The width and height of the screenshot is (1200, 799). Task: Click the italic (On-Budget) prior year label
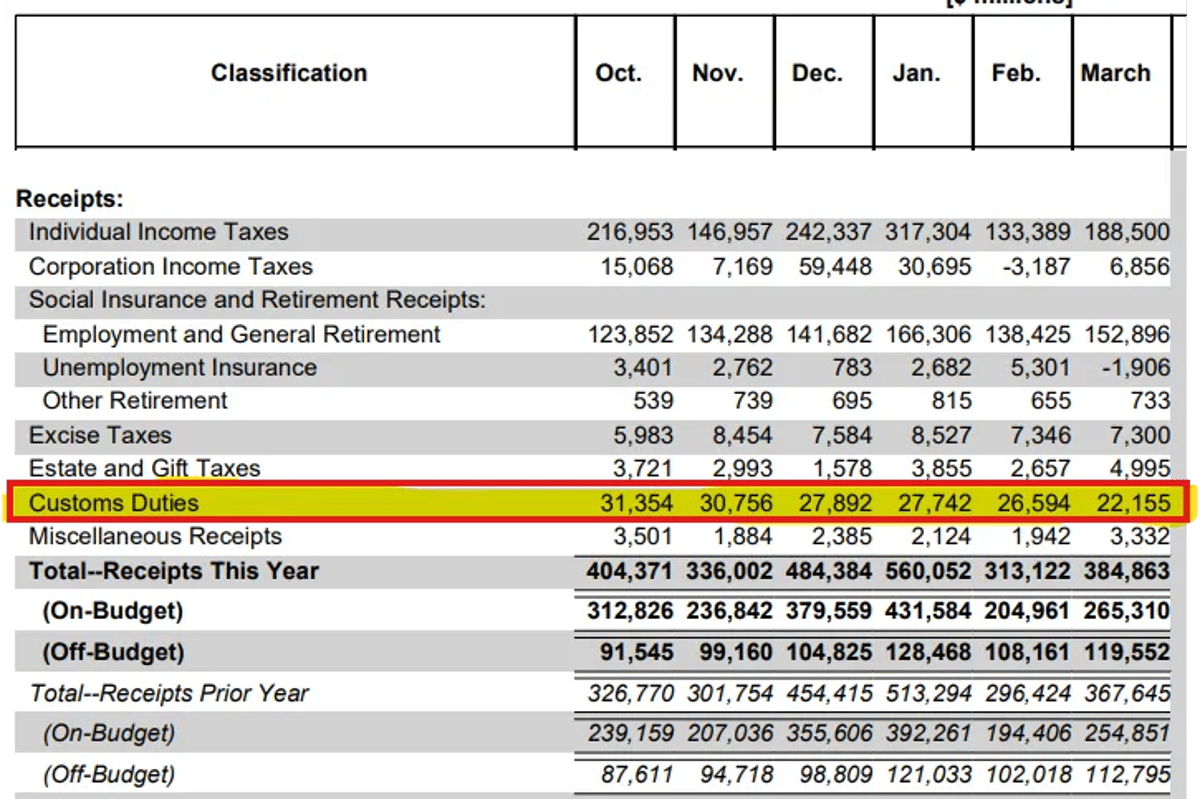click(108, 733)
